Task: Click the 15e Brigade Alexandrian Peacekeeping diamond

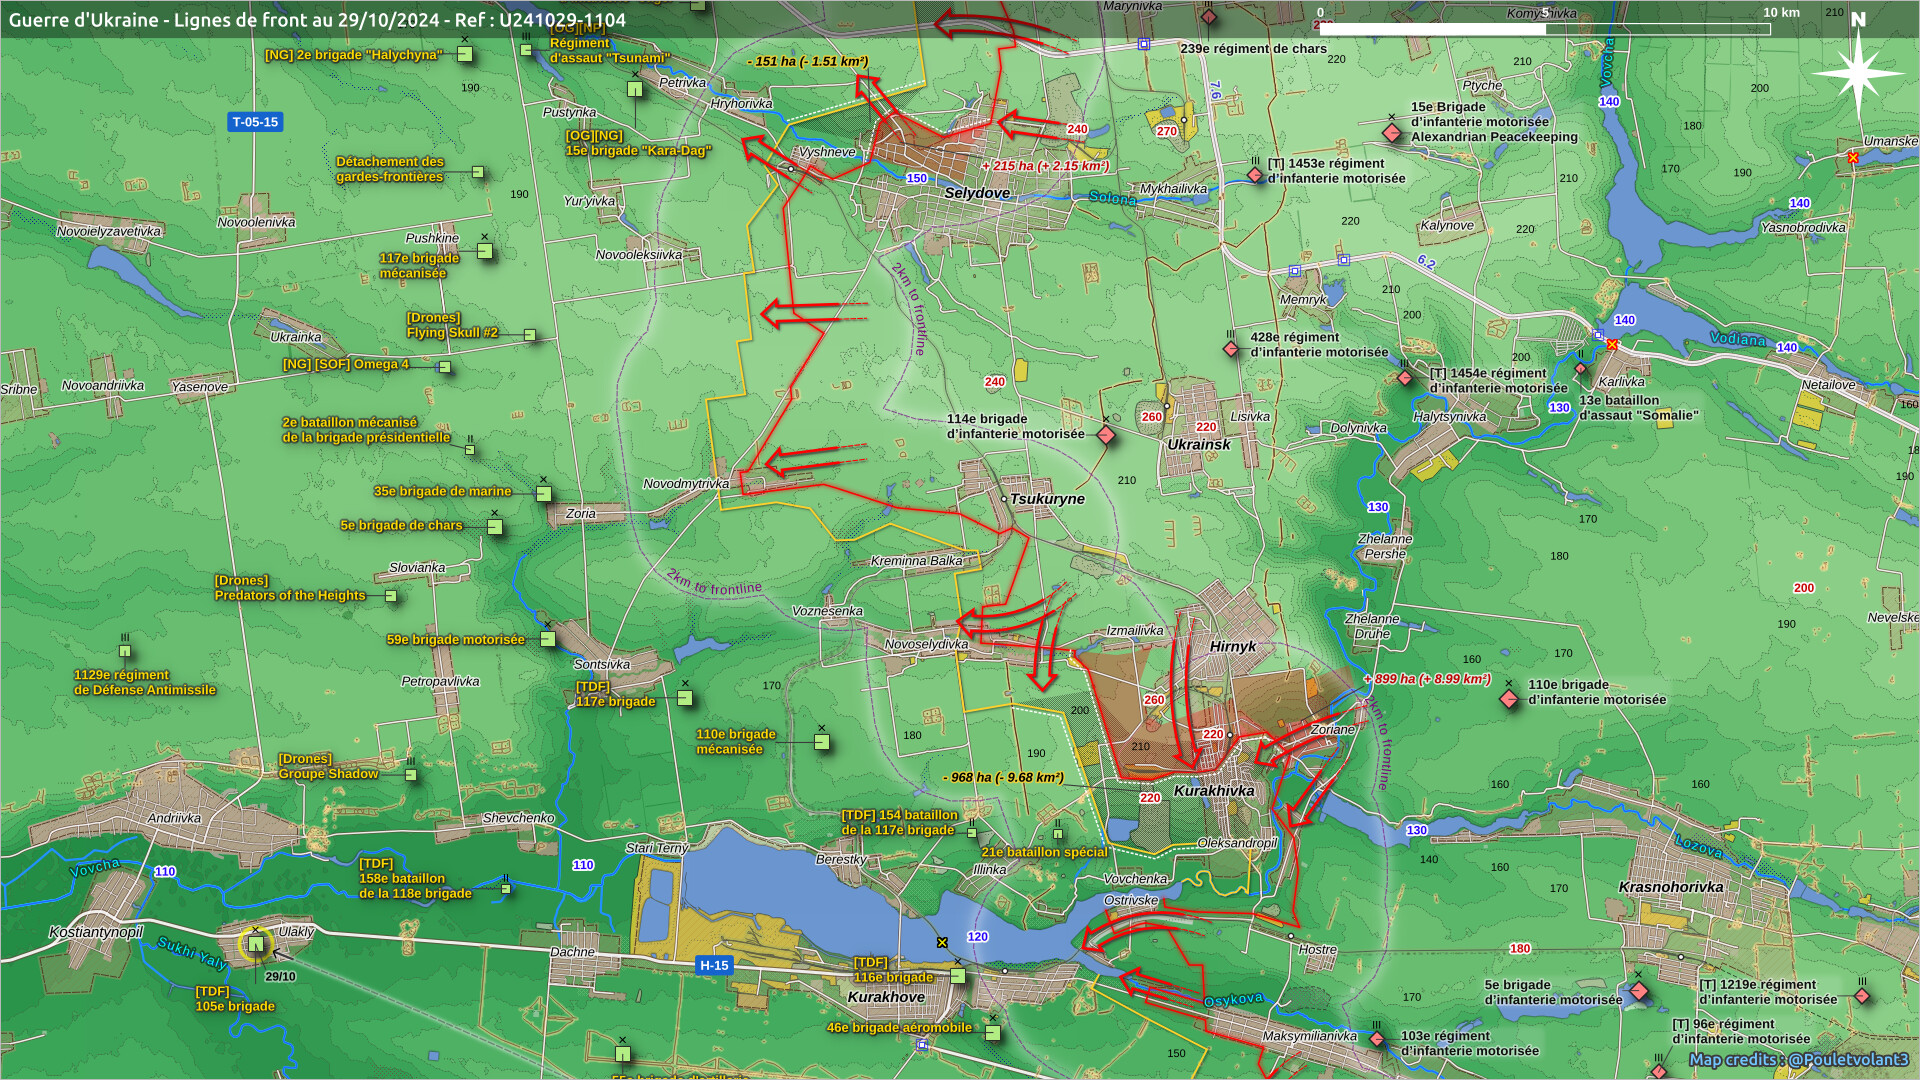Action: [x=1391, y=133]
